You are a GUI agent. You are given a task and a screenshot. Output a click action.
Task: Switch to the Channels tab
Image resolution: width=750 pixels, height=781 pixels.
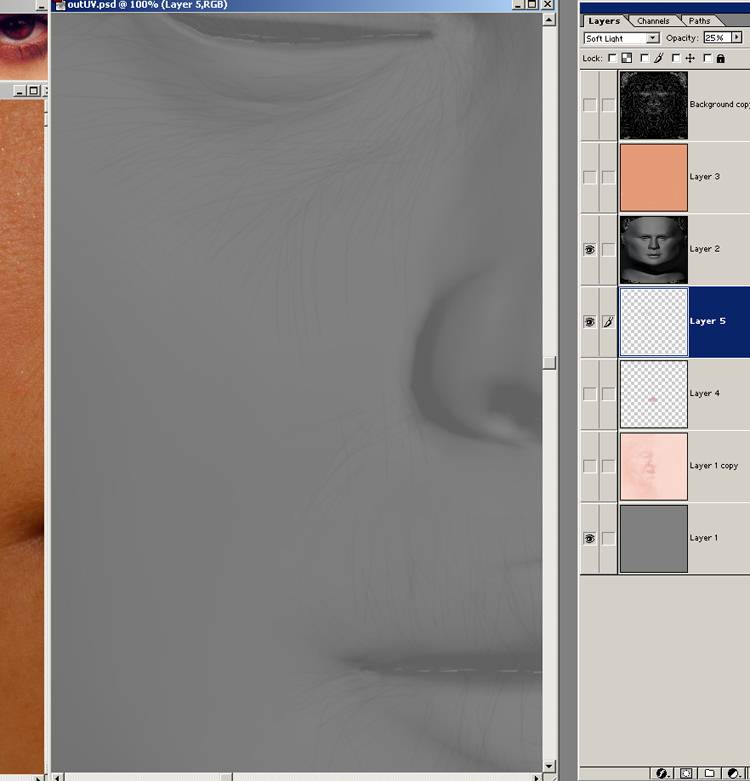(653, 20)
